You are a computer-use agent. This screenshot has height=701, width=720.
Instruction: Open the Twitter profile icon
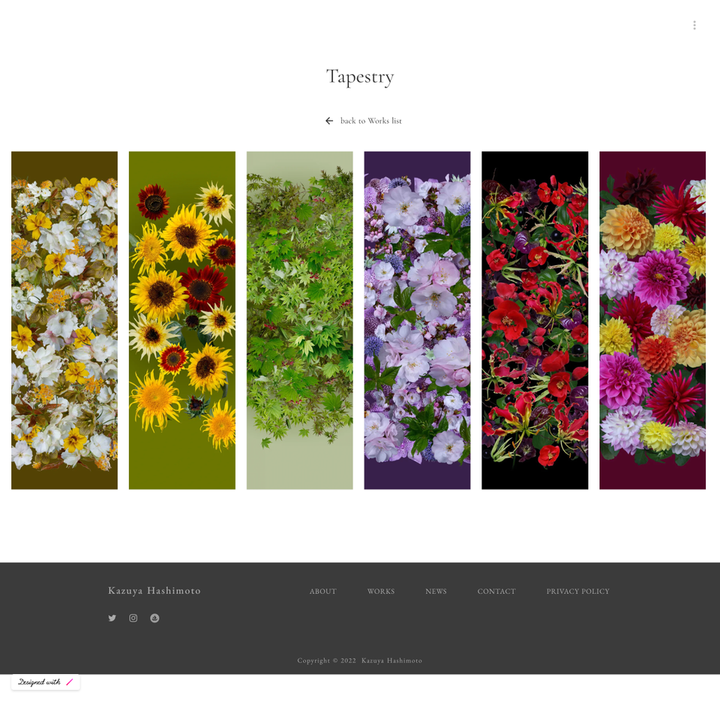[112, 618]
